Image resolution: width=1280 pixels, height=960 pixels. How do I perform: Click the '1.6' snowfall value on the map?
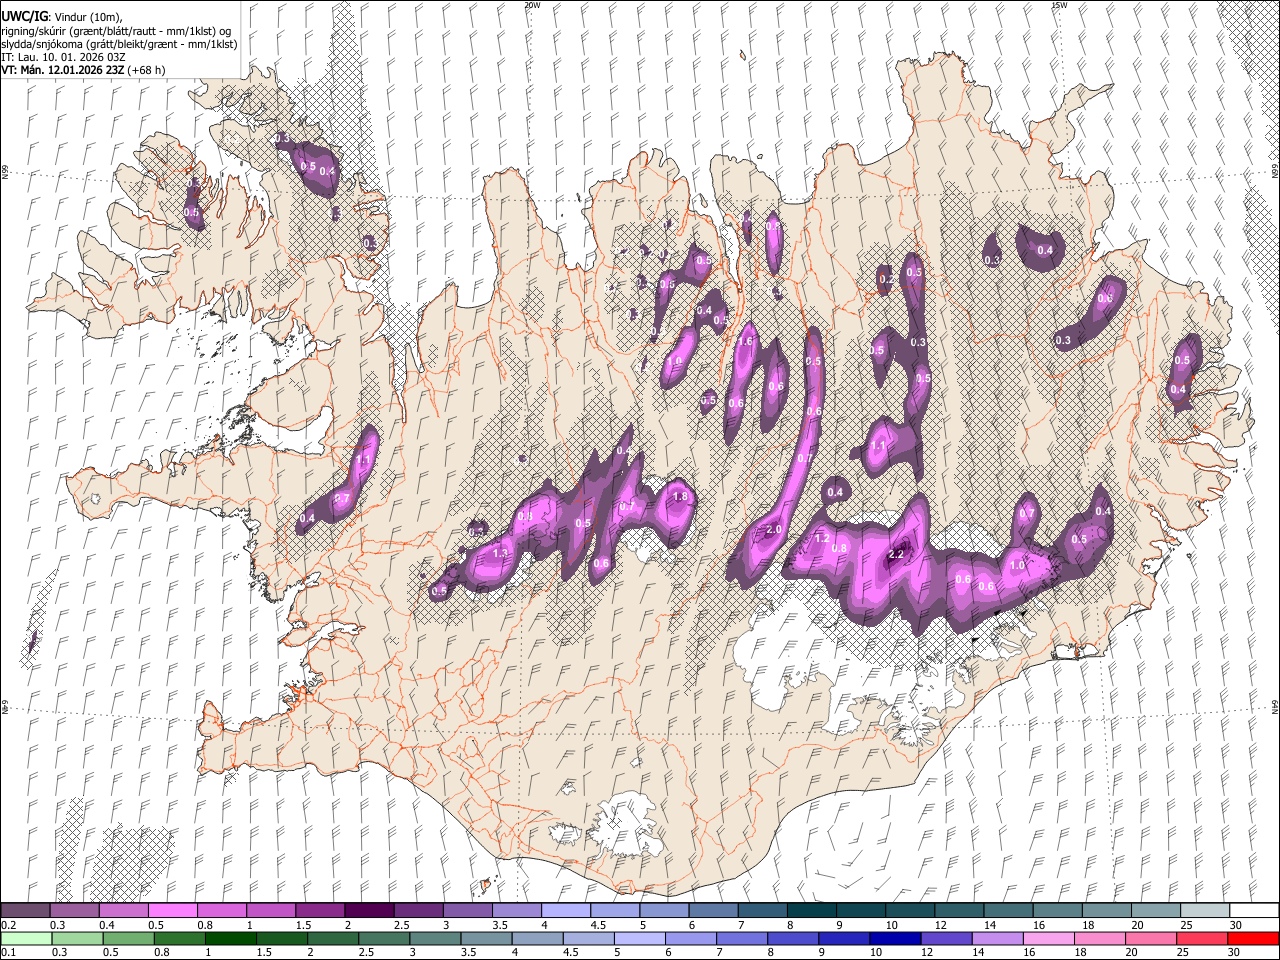coord(744,341)
